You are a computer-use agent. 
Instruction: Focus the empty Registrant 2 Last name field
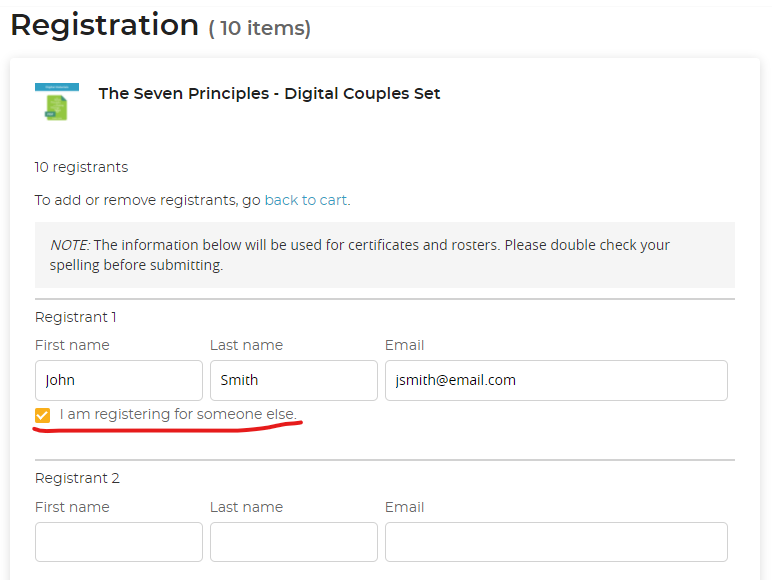293,542
